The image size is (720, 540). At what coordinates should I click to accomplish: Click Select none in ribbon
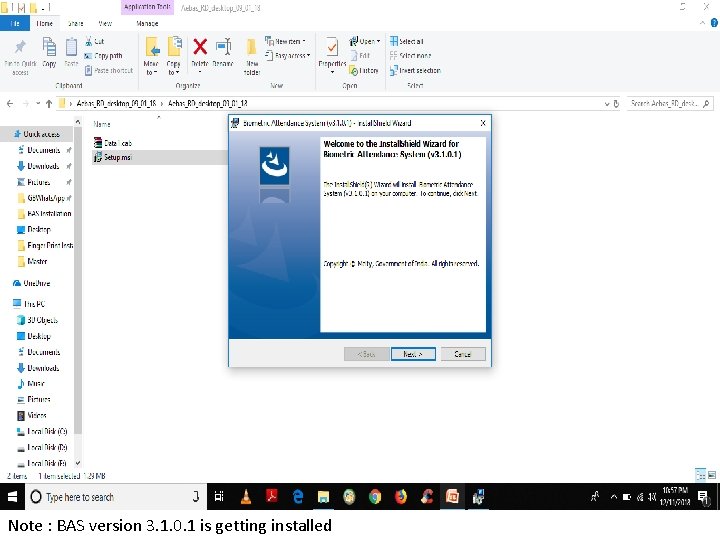pyautogui.click(x=410, y=56)
